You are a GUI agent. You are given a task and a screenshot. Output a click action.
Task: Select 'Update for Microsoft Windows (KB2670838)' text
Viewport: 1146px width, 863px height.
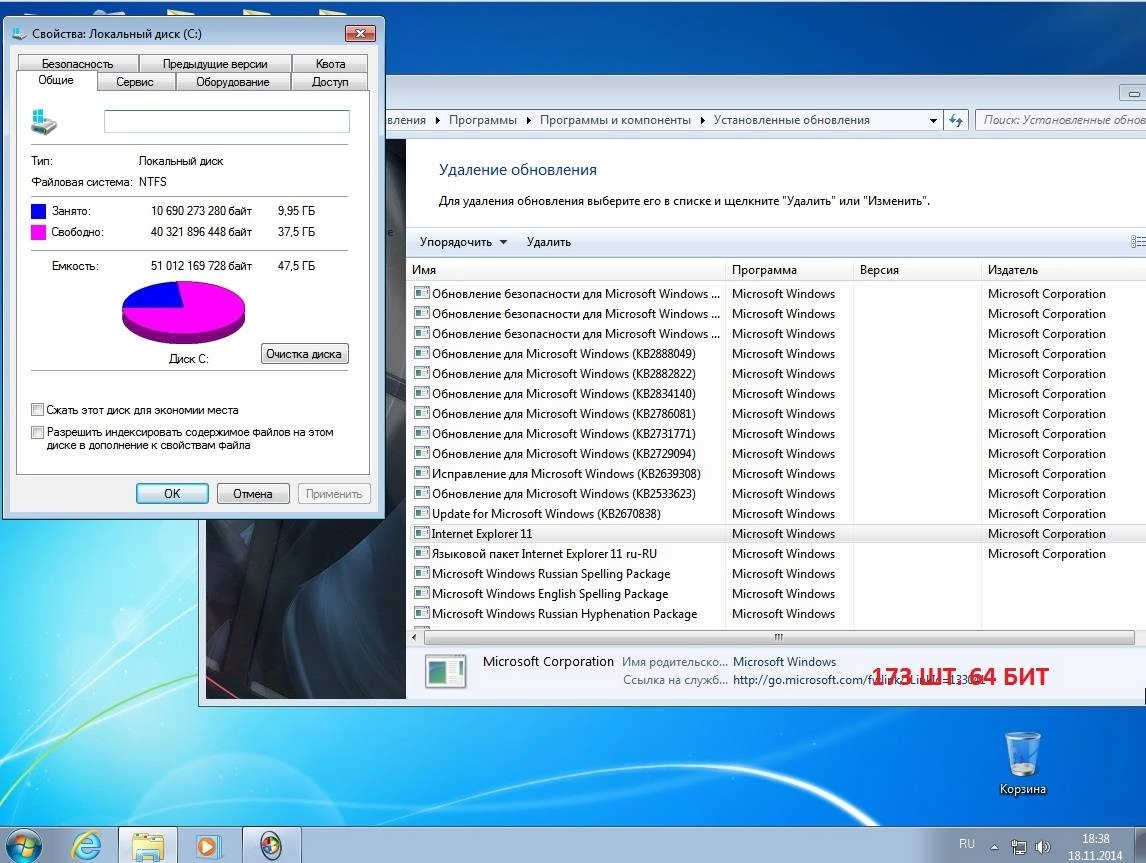pyautogui.click(x=546, y=514)
